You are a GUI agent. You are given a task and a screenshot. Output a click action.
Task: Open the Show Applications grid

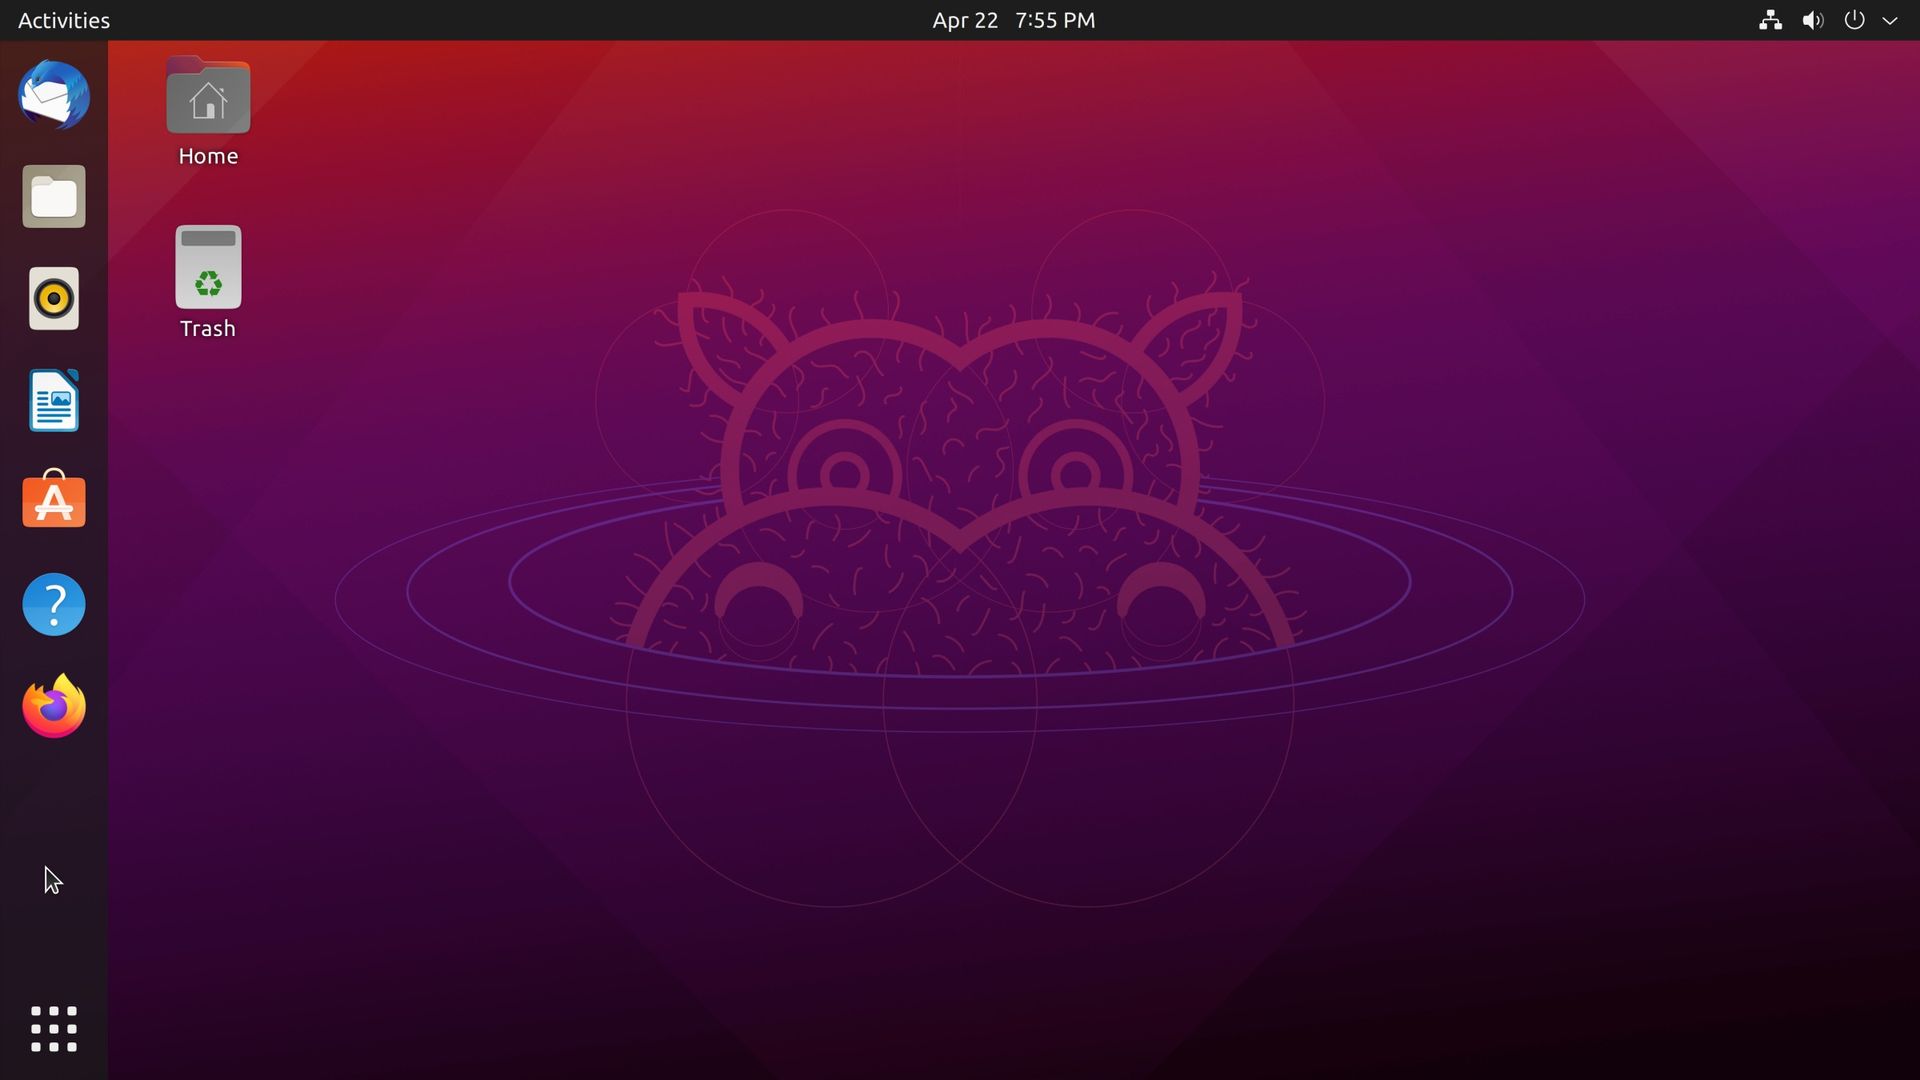53,1029
